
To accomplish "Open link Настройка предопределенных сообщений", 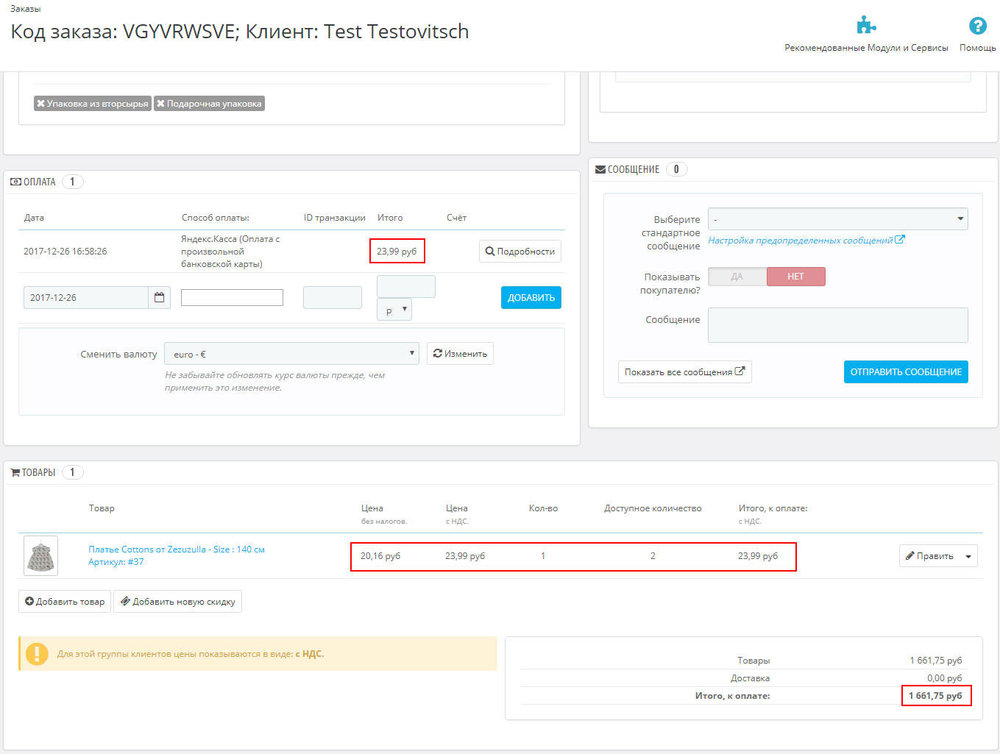I will click(806, 240).
